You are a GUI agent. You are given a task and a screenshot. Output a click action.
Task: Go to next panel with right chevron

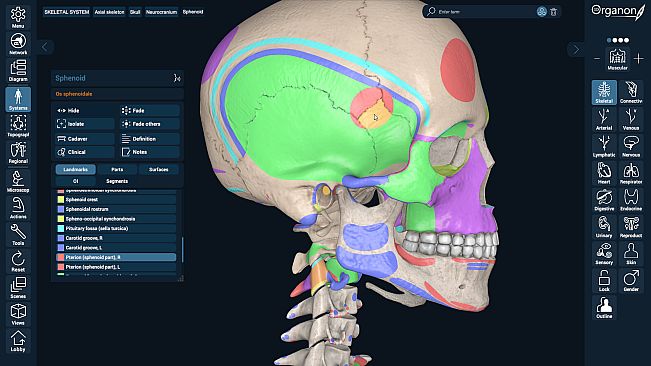[576, 49]
